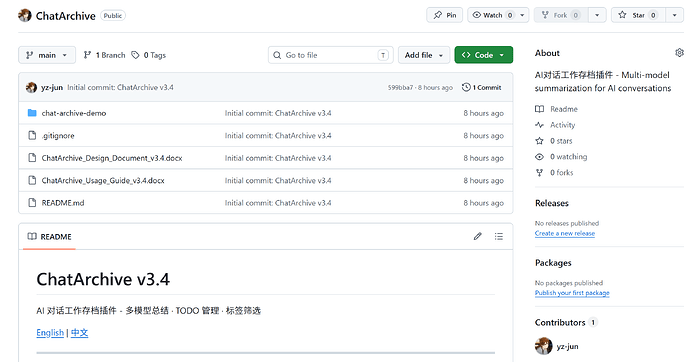Click the book icon beside Readme
690x362 pixels.
pyautogui.click(x=539, y=109)
